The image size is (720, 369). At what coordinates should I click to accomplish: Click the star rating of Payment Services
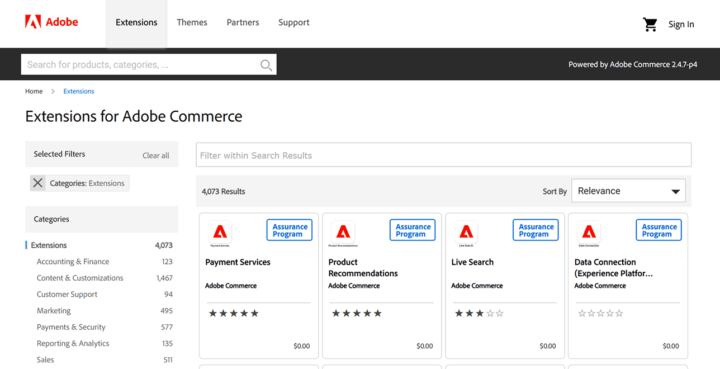click(x=234, y=313)
